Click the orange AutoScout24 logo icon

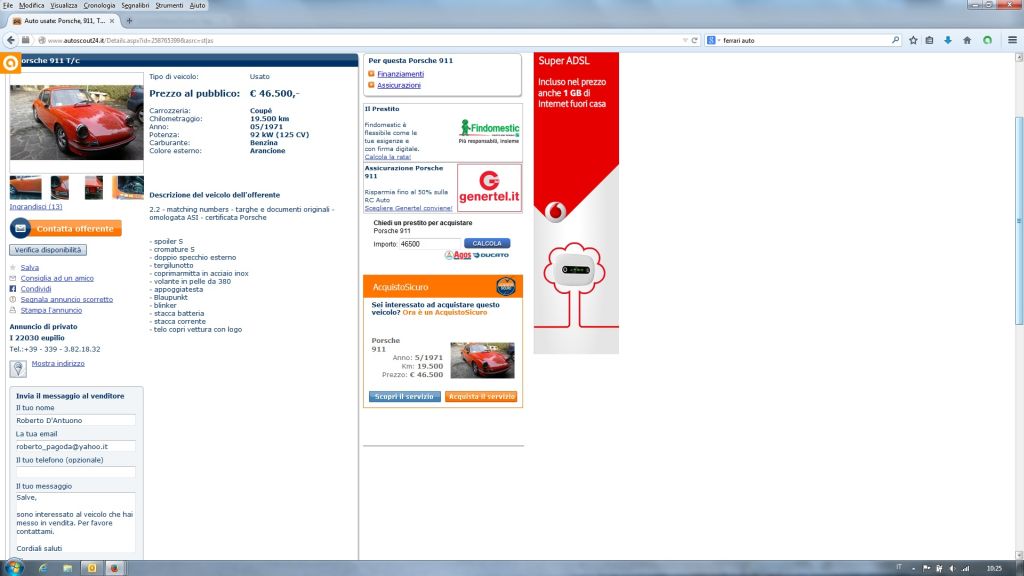point(10,63)
